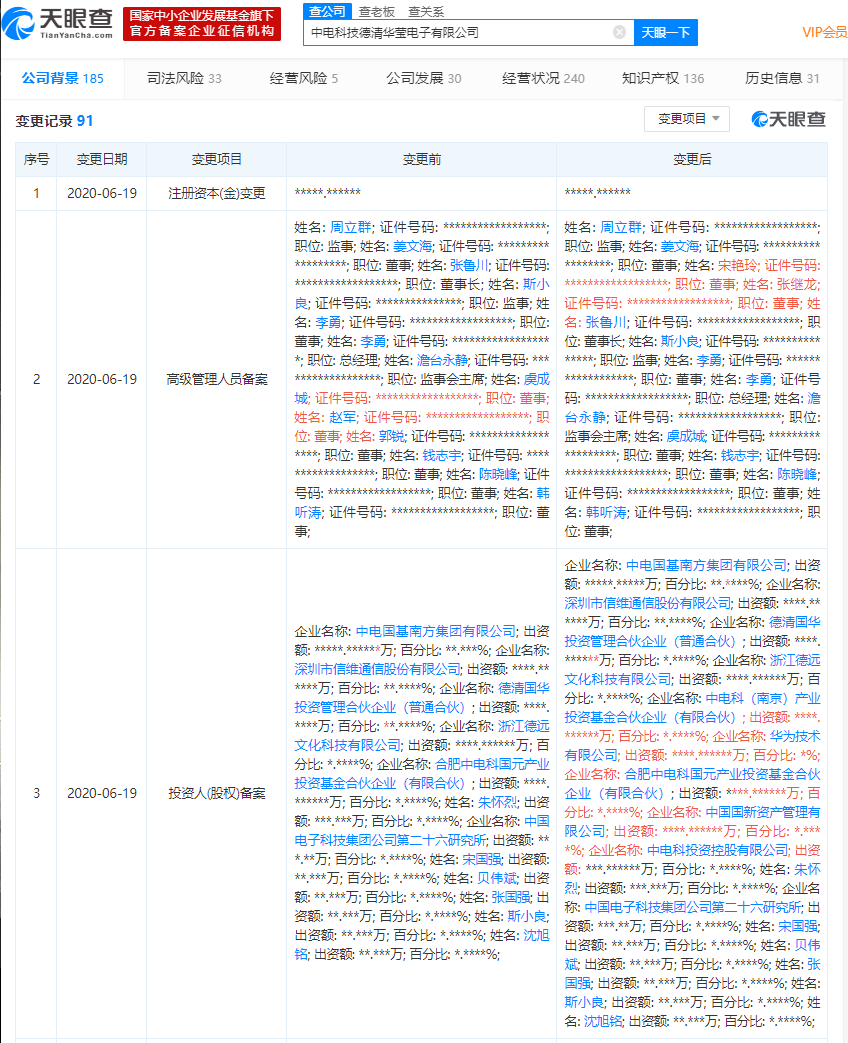The image size is (848, 1043).
Task: Open 周立群 link in 变更前 column
Action: (351, 227)
